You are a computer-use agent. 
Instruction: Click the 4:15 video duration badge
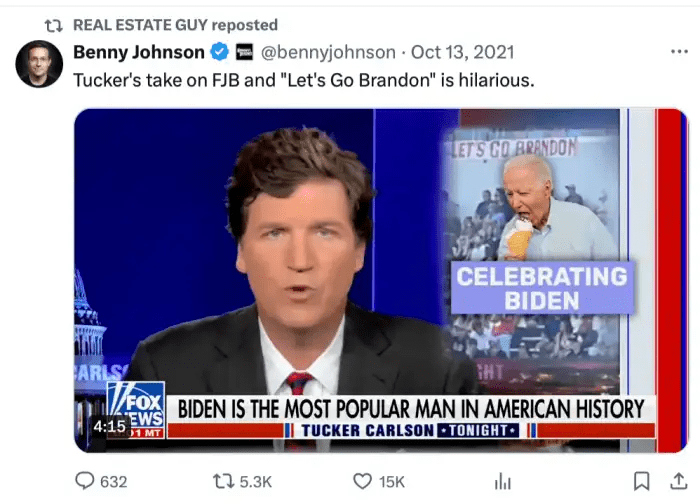109,426
